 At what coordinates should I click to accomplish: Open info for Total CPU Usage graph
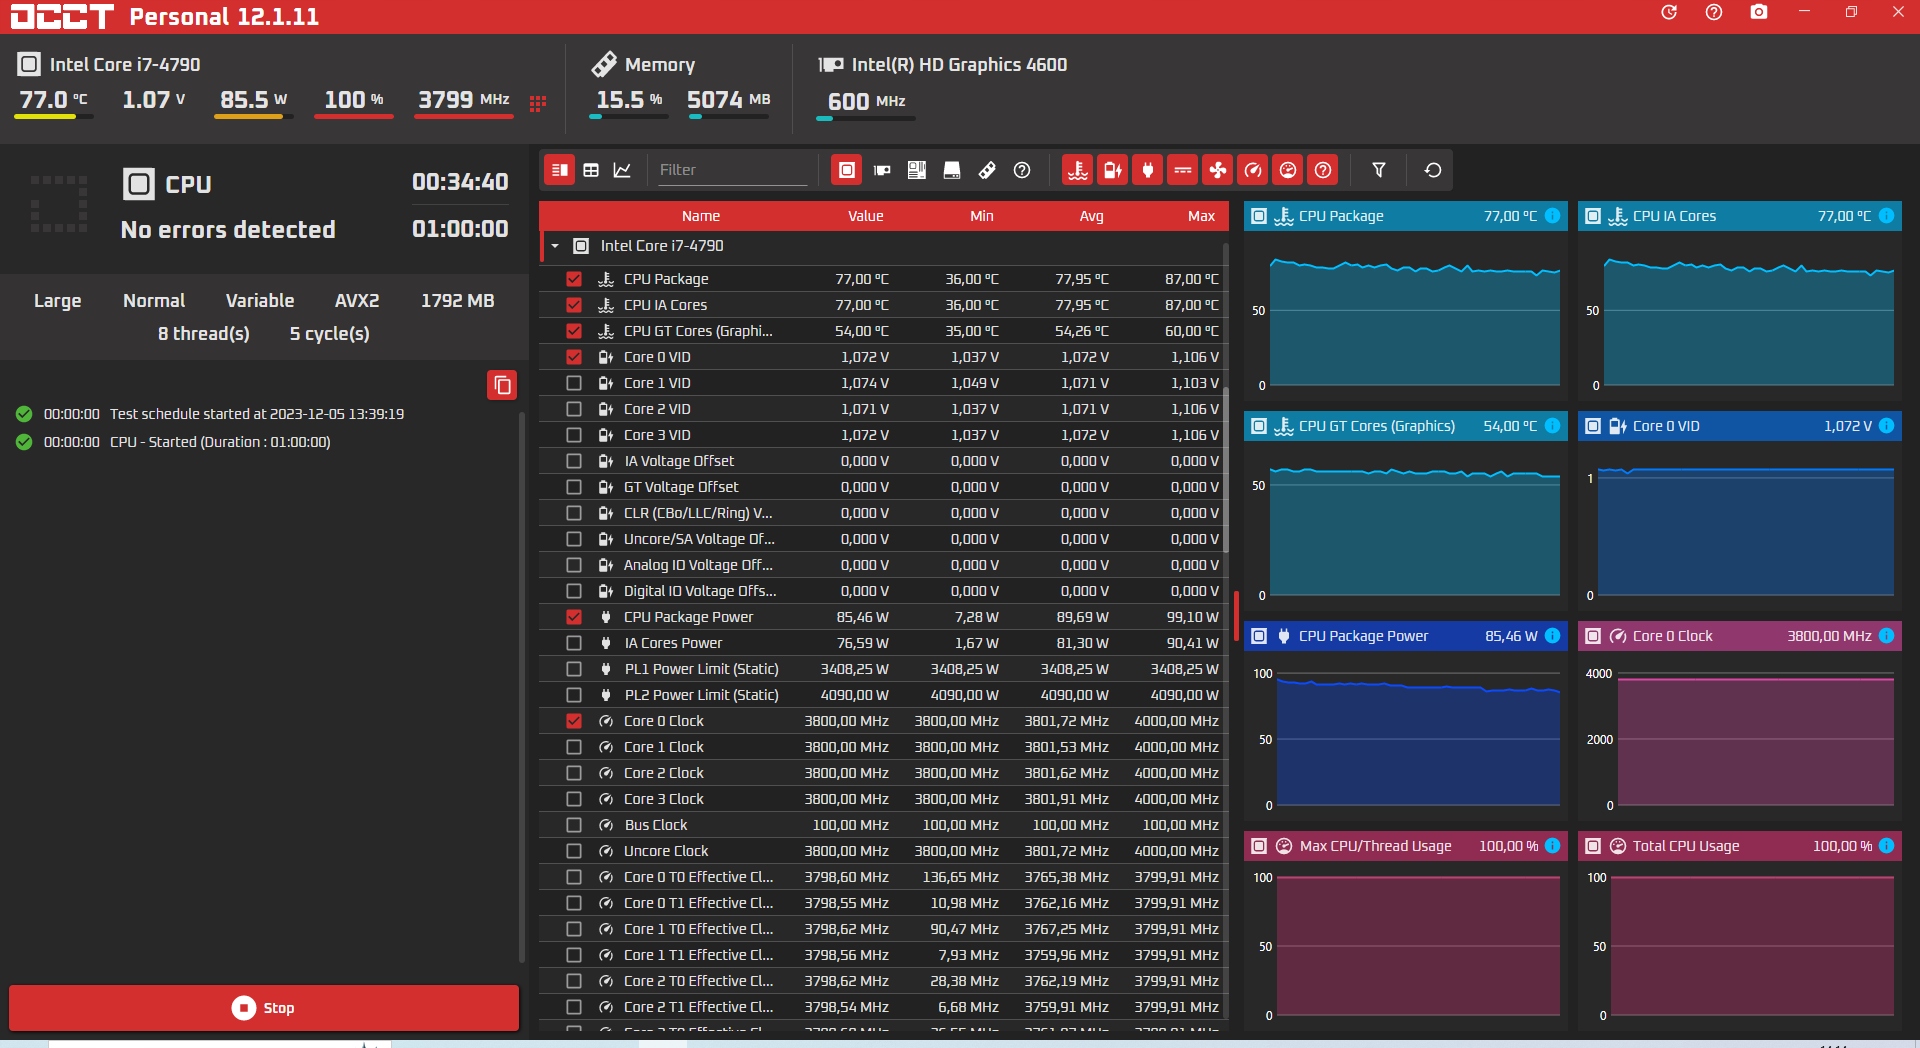coord(1887,846)
